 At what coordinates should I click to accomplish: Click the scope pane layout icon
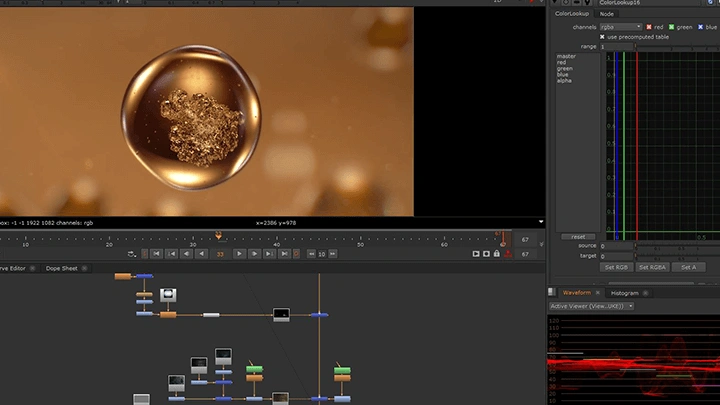point(552,292)
